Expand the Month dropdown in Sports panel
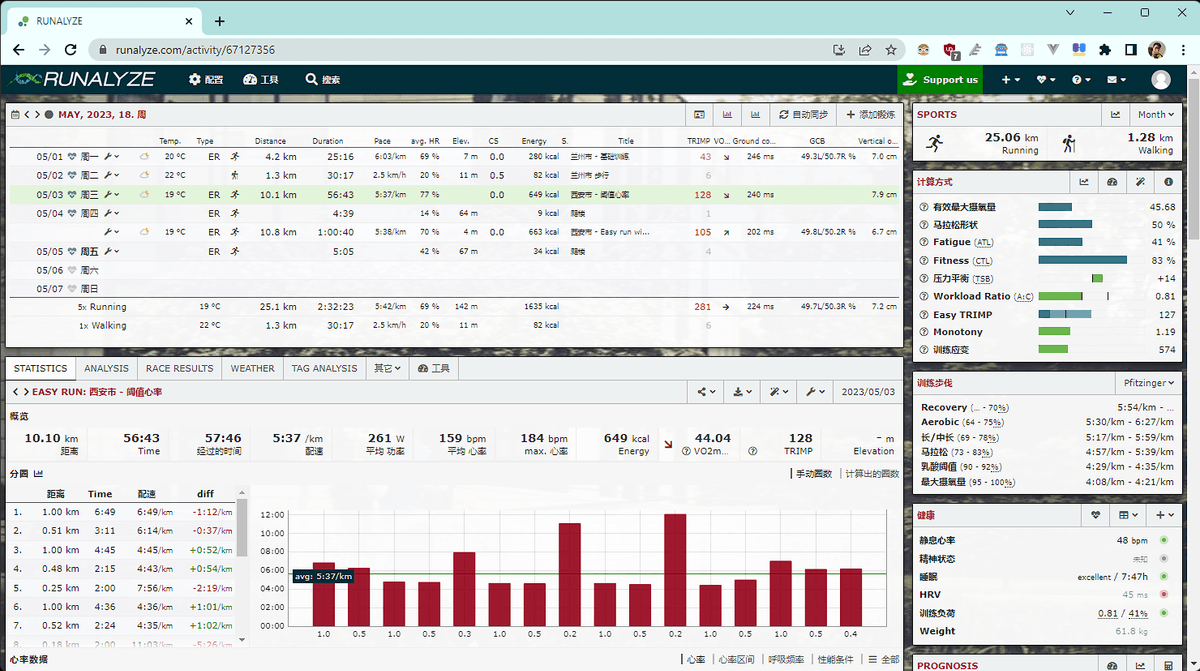The image size is (1200, 671). tap(1156, 115)
